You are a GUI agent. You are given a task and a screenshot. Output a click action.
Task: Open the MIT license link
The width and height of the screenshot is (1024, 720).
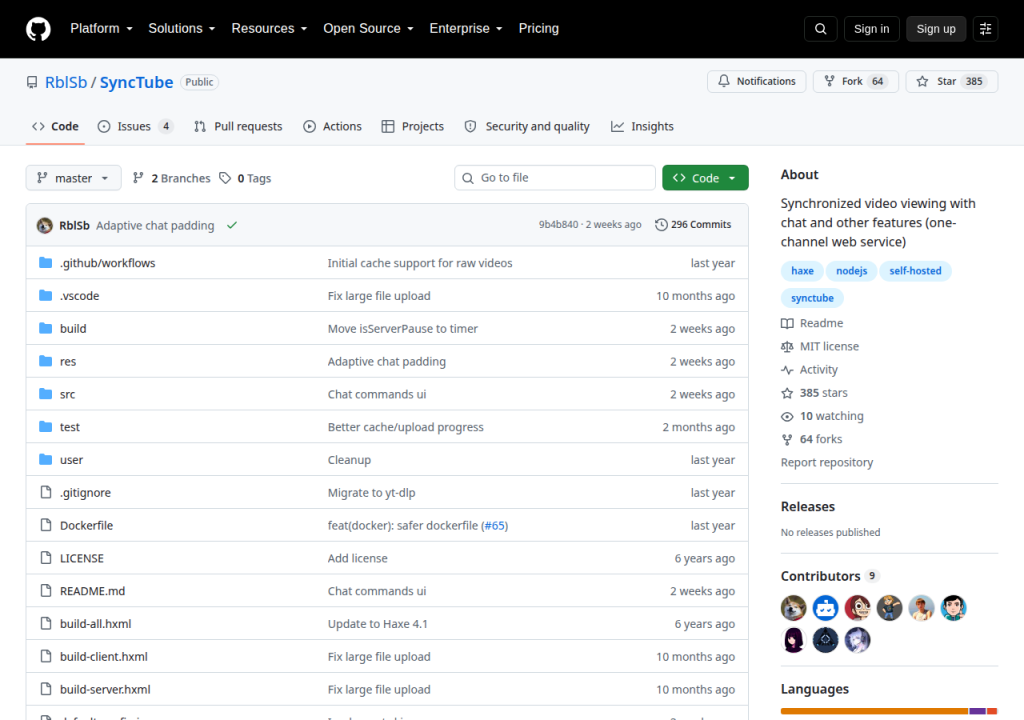[x=820, y=346]
